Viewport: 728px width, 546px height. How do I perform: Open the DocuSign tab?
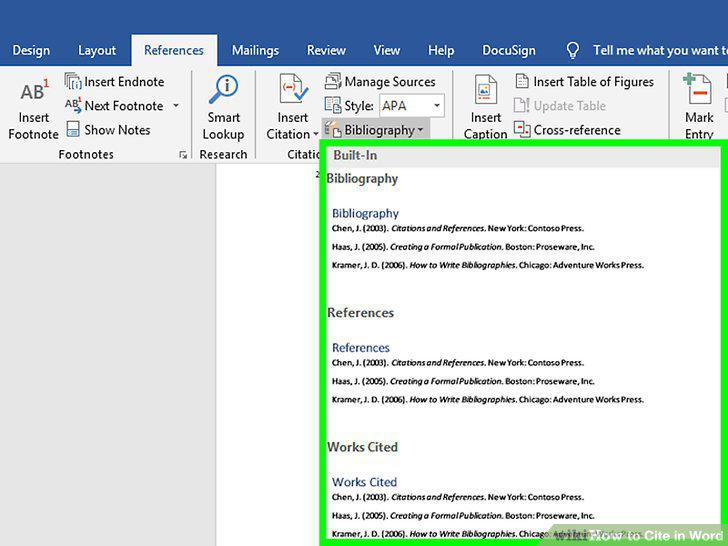click(x=509, y=50)
